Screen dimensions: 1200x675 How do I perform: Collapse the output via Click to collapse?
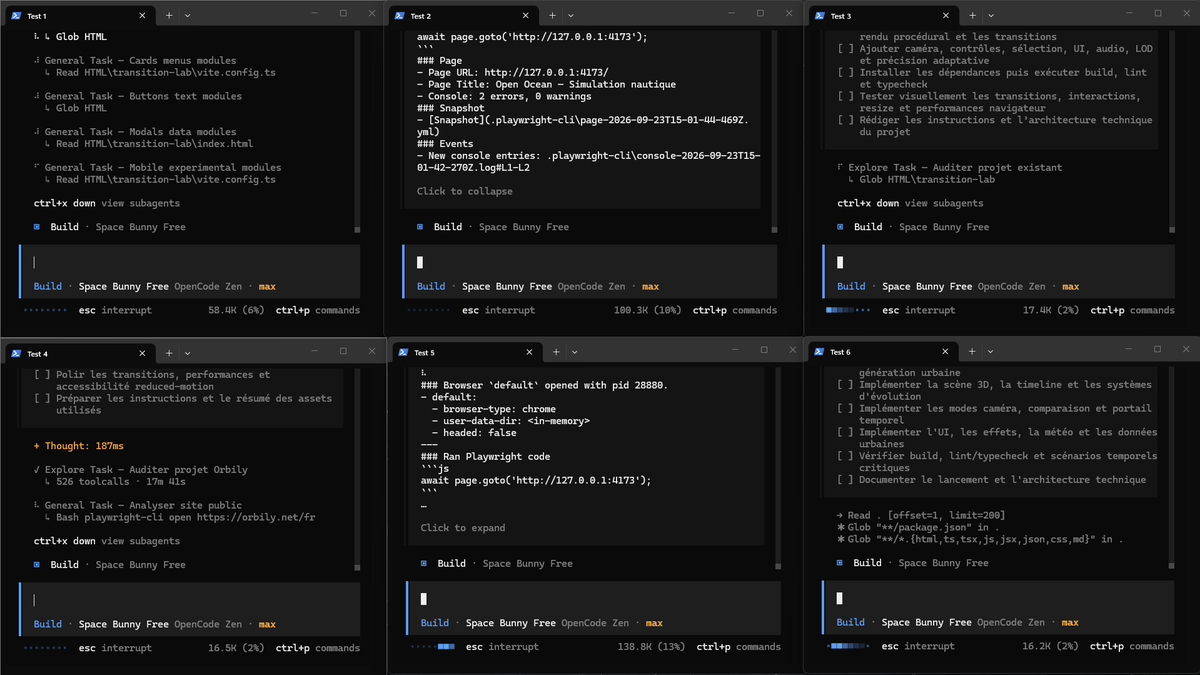465,191
